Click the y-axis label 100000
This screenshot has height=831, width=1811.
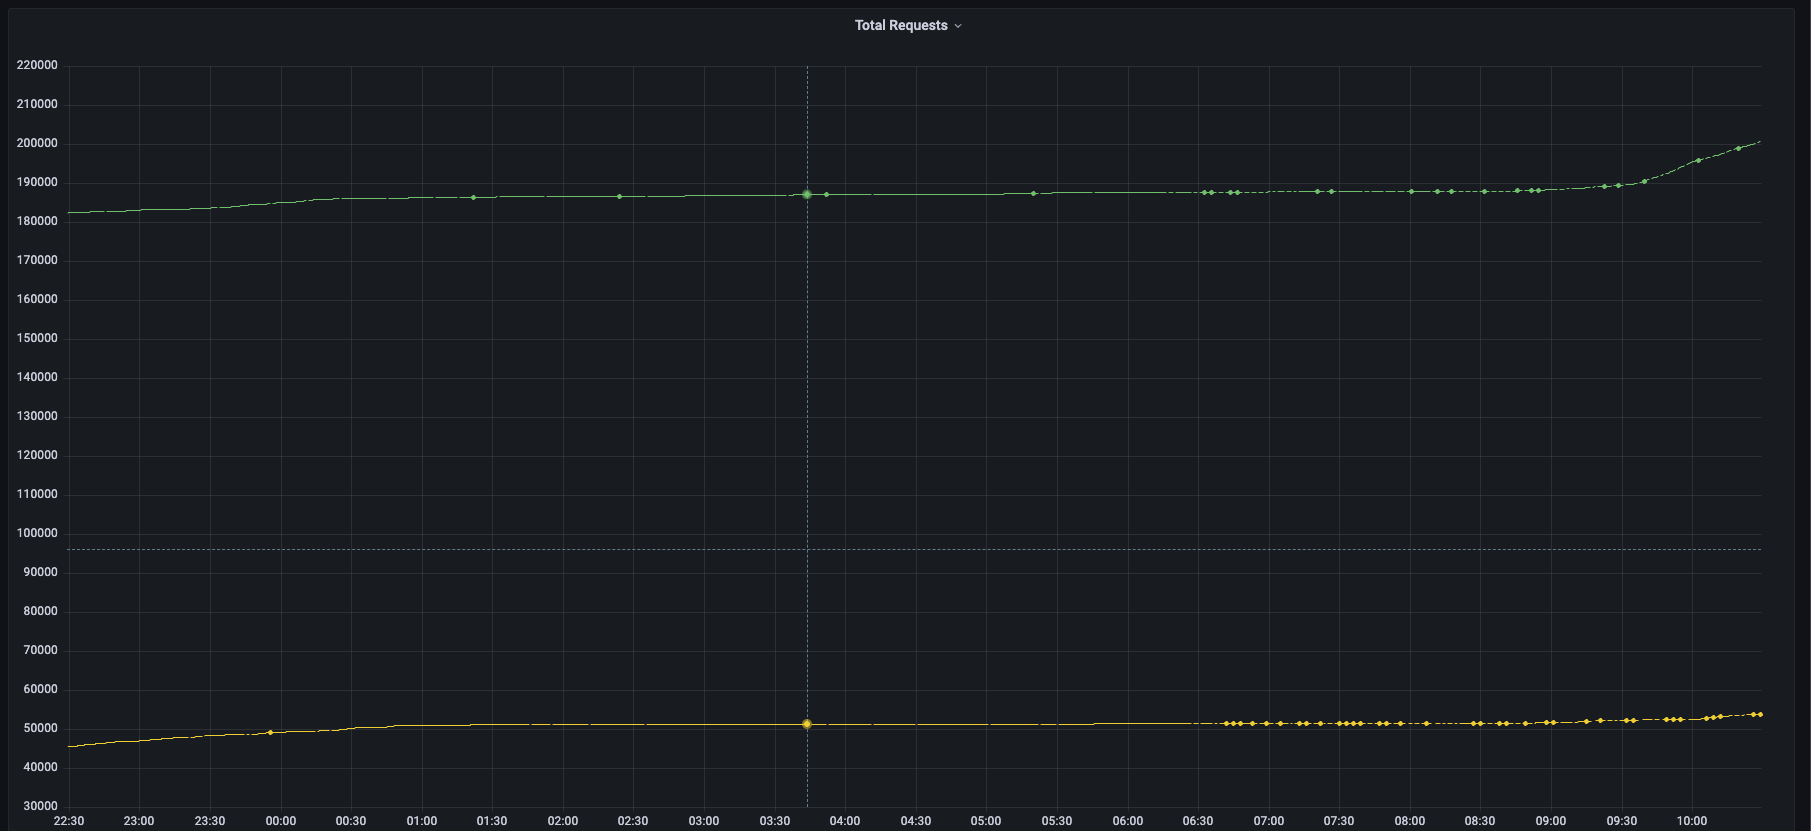pos(37,533)
